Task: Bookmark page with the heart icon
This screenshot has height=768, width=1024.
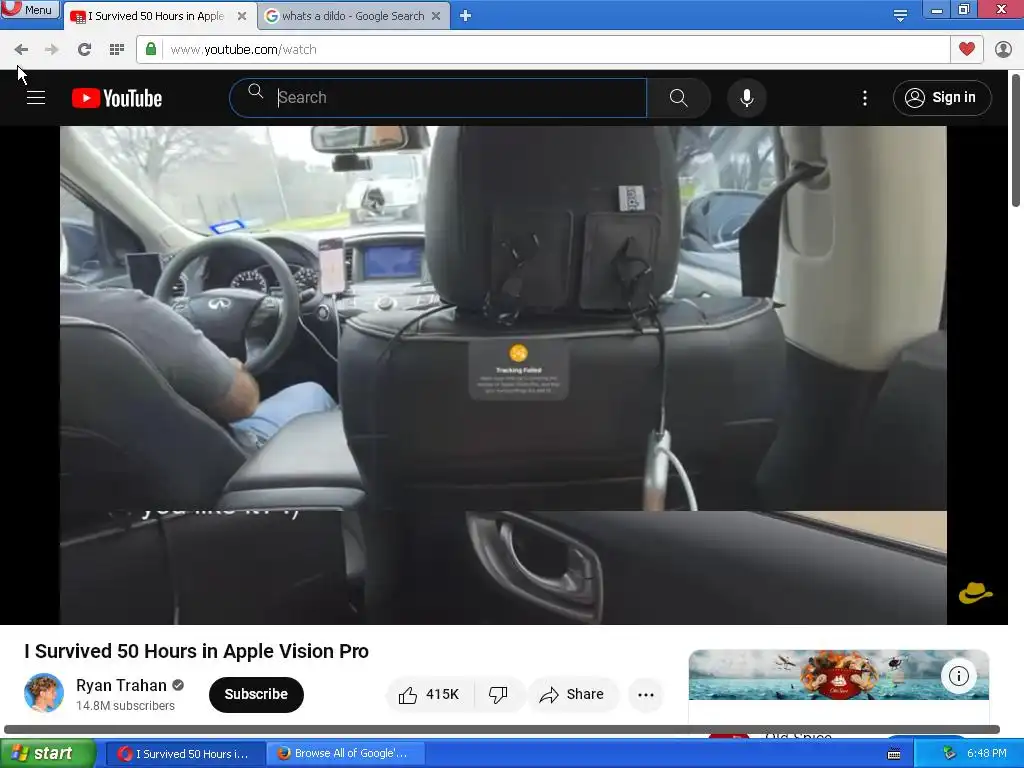Action: click(x=967, y=49)
